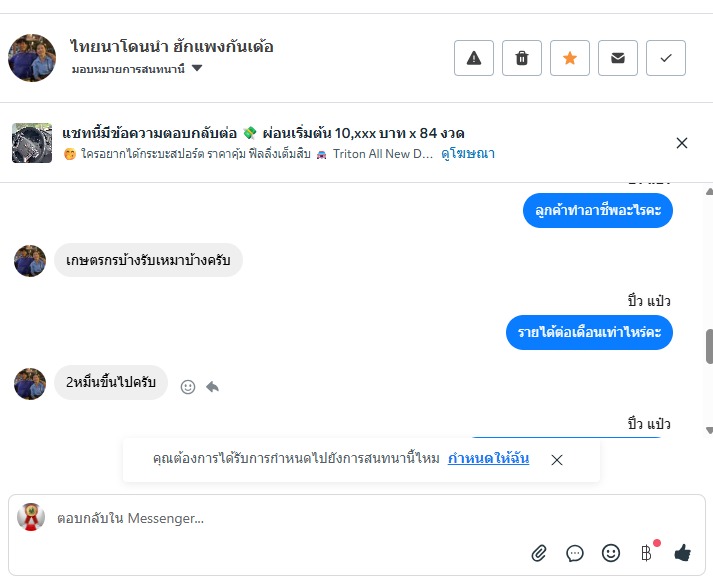Mark conversation as spam with warning icon
The height and width of the screenshot is (587, 713).
pos(474,58)
